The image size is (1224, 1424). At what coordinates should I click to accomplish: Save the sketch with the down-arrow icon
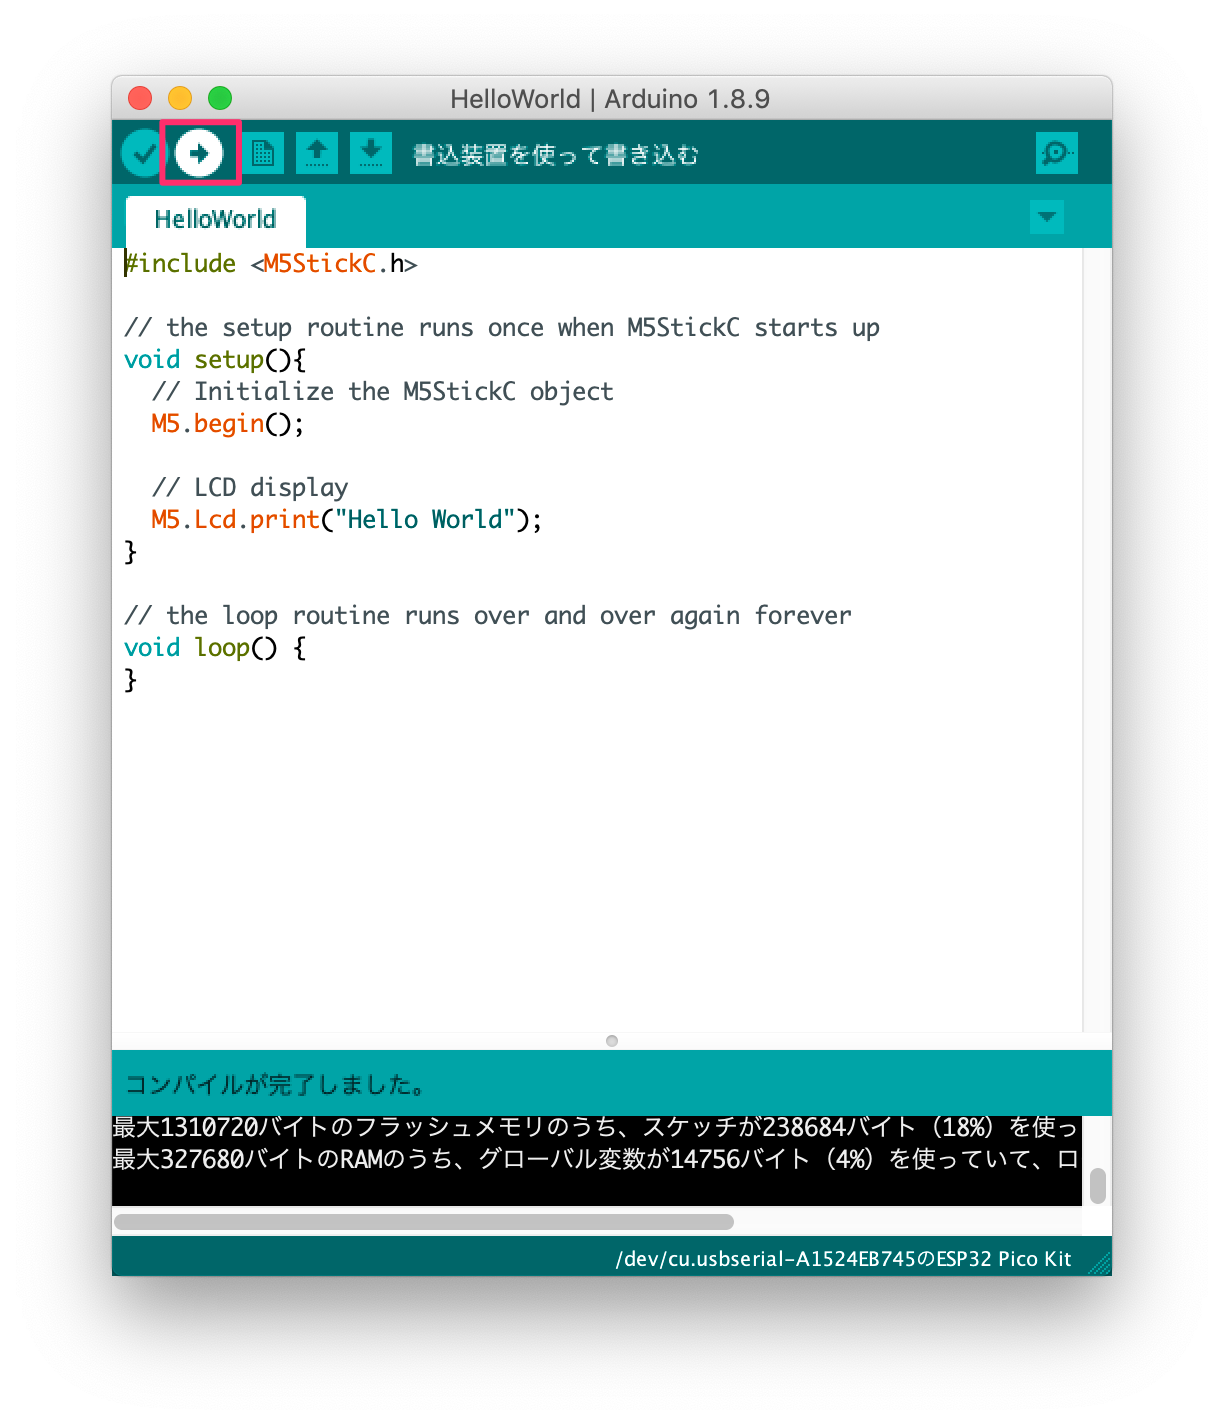371,153
